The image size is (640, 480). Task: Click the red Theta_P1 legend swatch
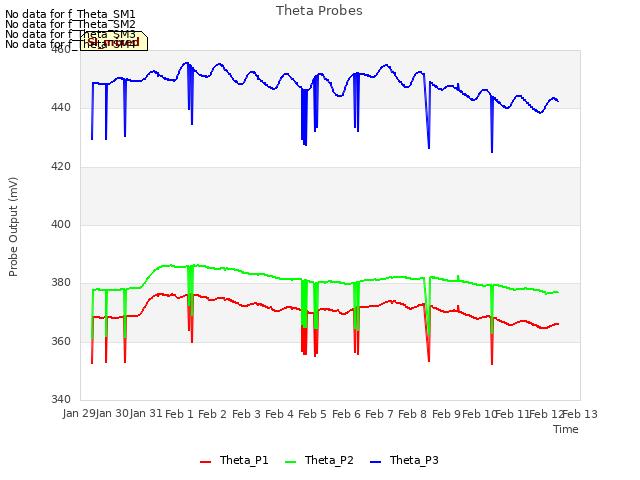[205, 462]
